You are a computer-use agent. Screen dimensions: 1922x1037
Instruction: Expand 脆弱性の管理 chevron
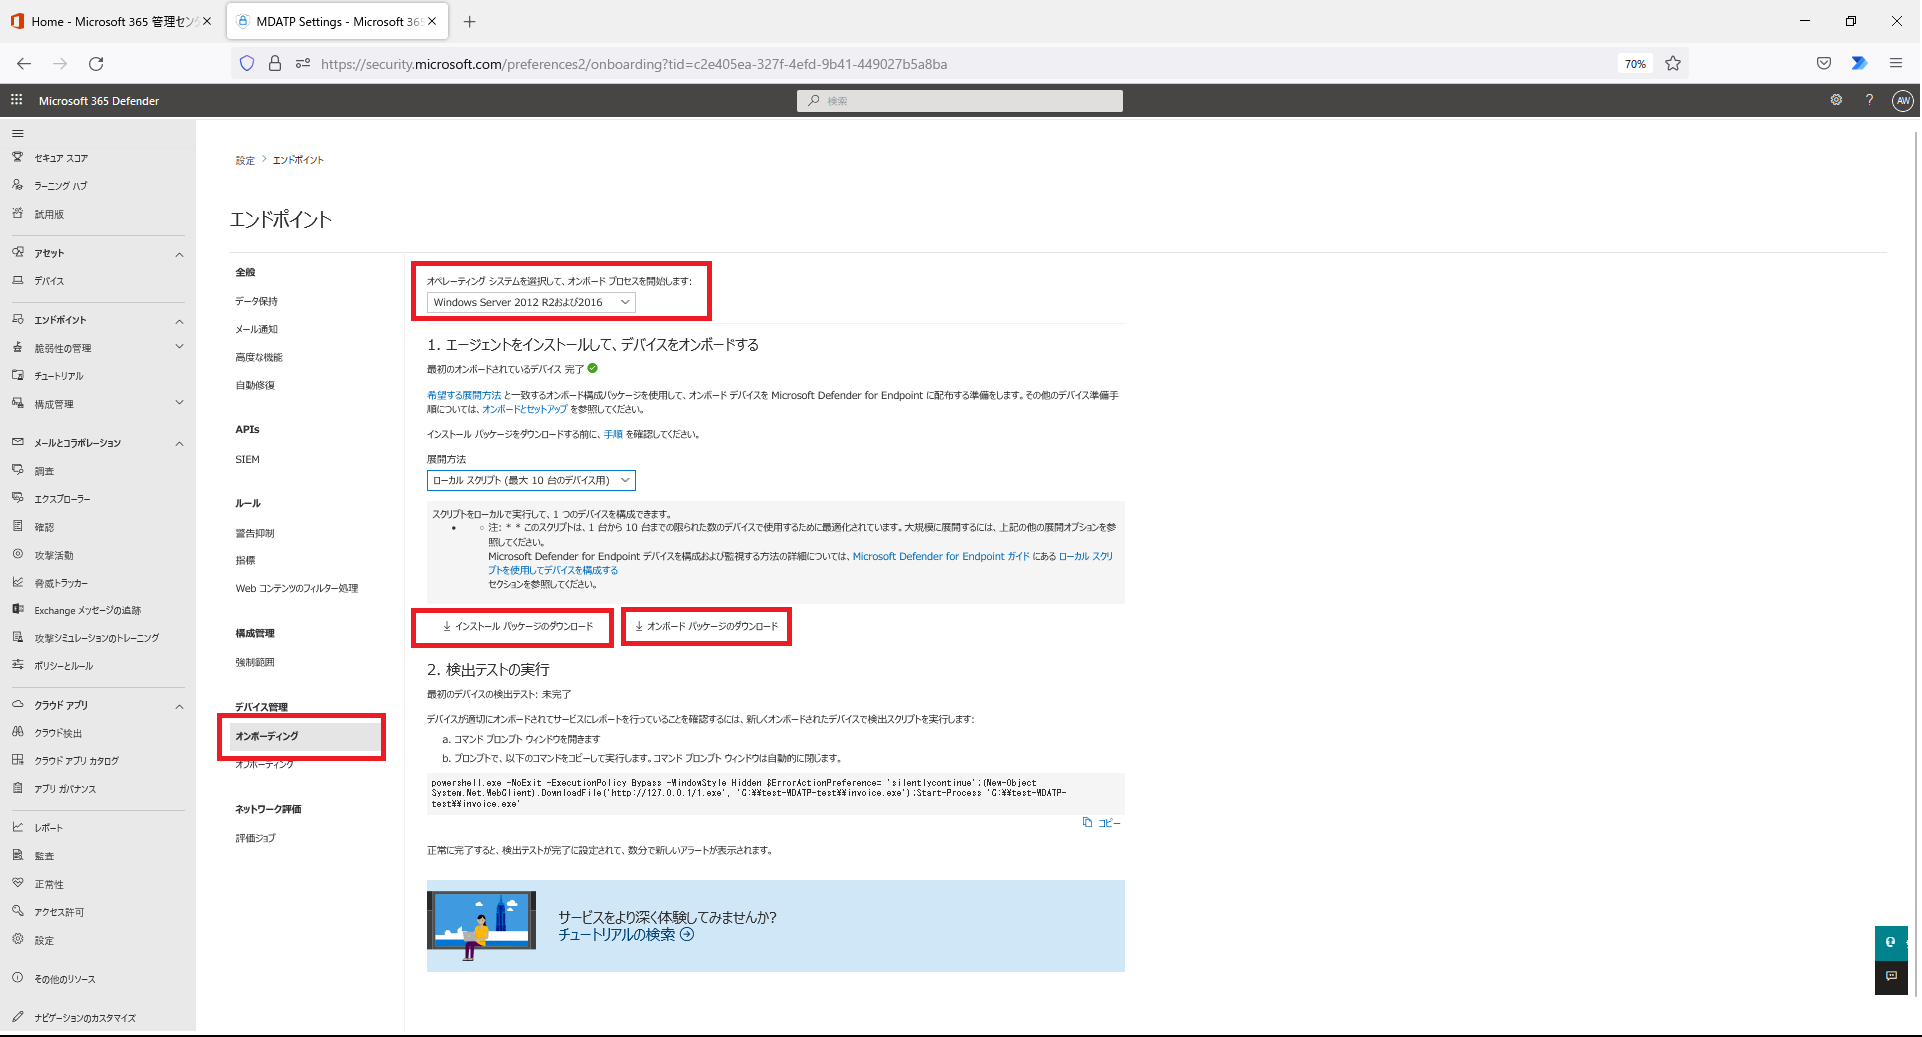tap(179, 347)
